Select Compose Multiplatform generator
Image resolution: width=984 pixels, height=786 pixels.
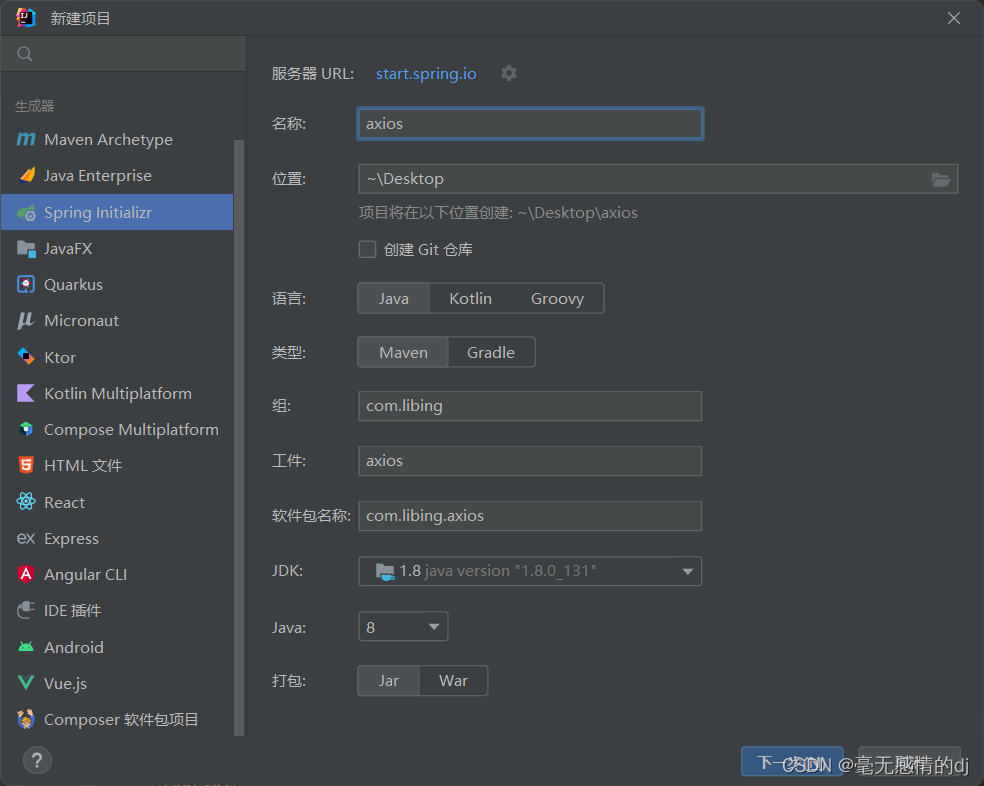pyautogui.click(x=117, y=429)
